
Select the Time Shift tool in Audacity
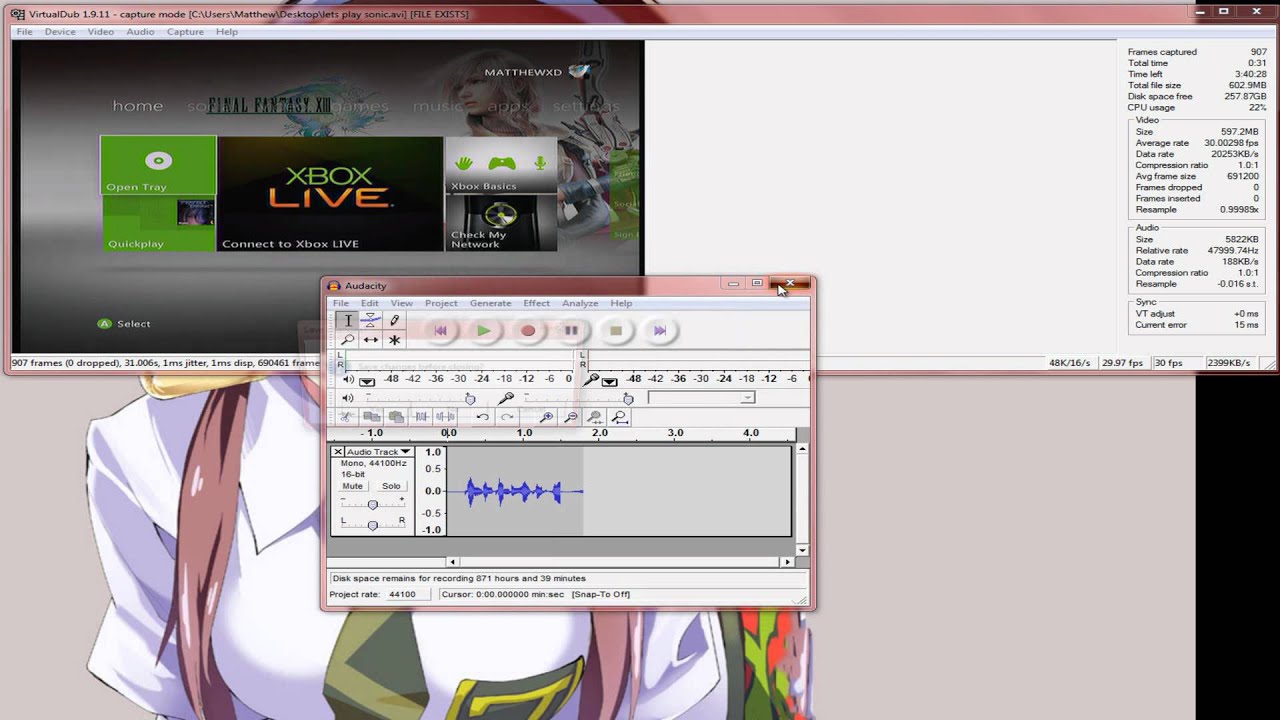(371, 340)
